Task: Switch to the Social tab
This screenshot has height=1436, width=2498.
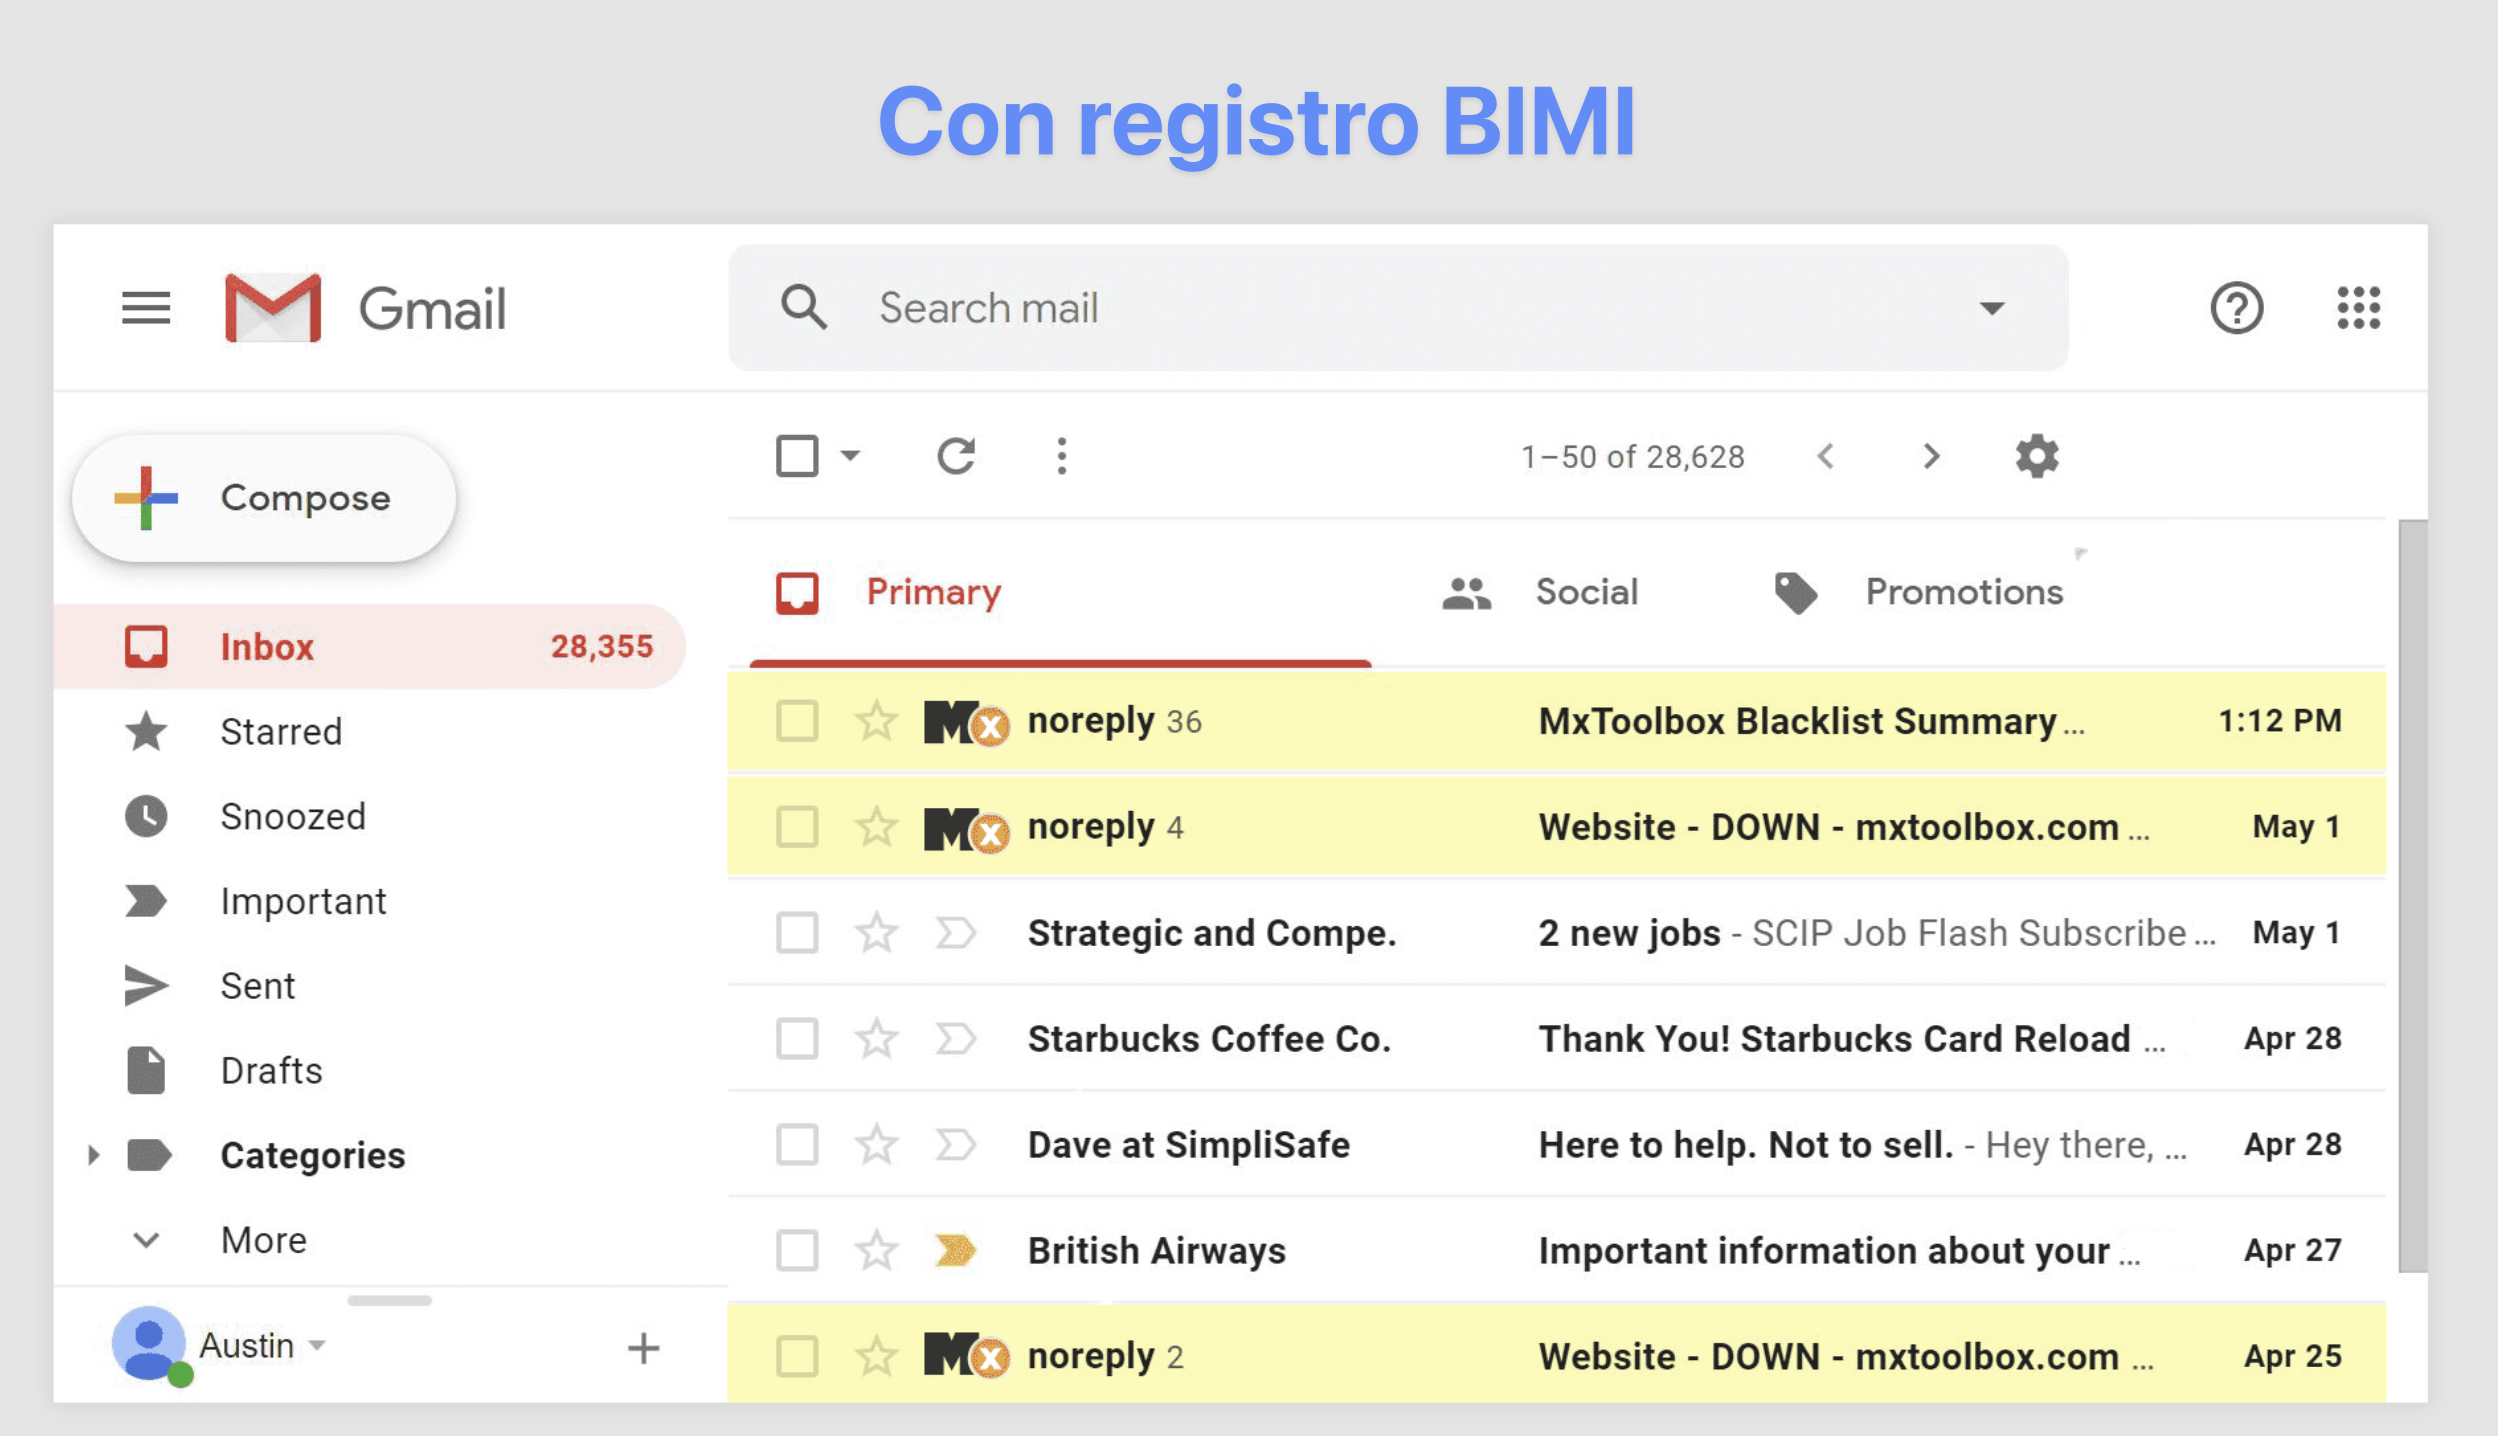Action: [1540, 592]
